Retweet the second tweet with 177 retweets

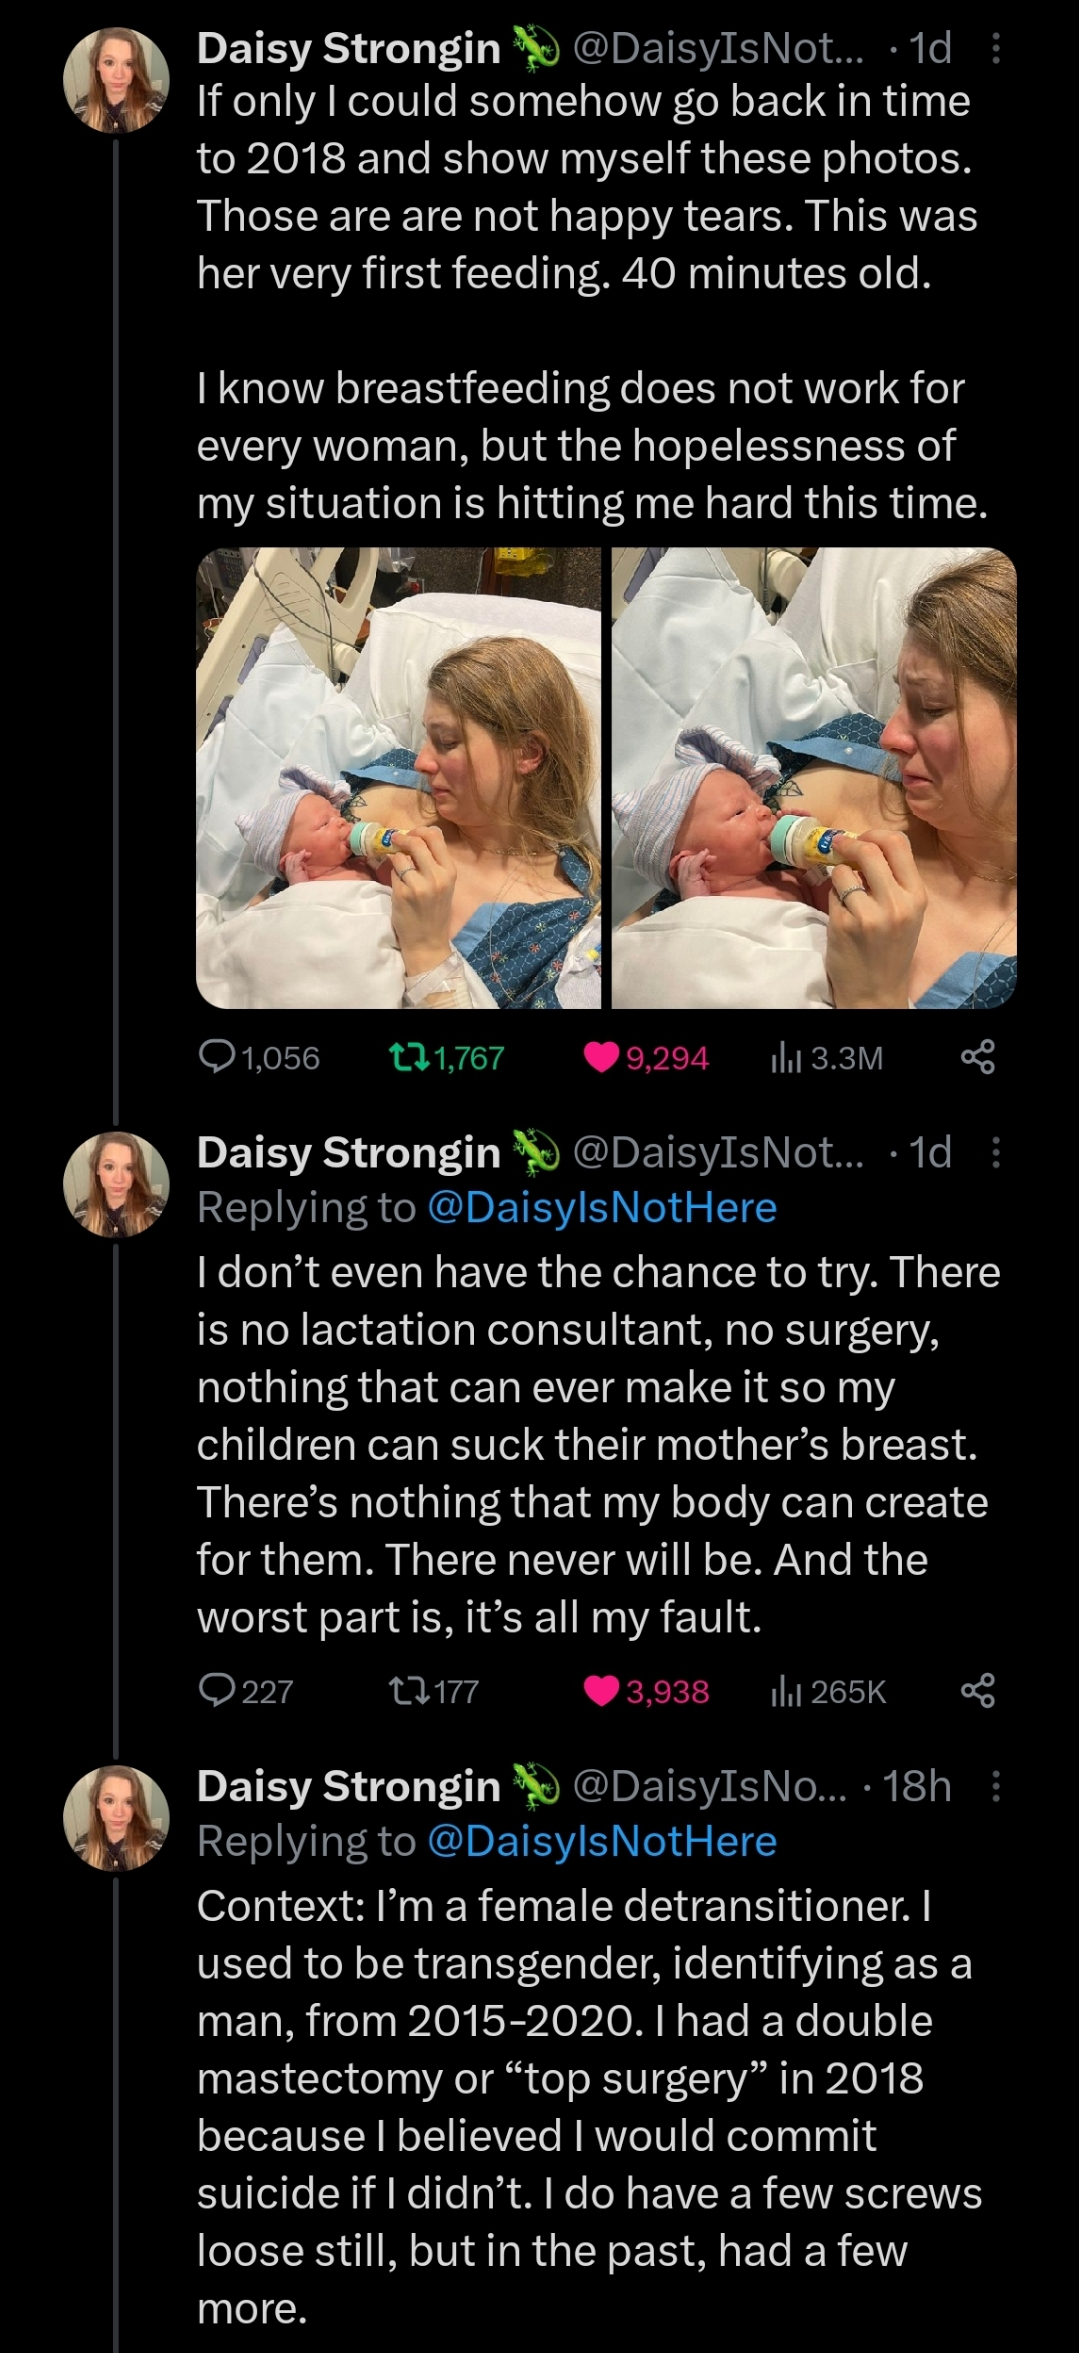point(407,1691)
